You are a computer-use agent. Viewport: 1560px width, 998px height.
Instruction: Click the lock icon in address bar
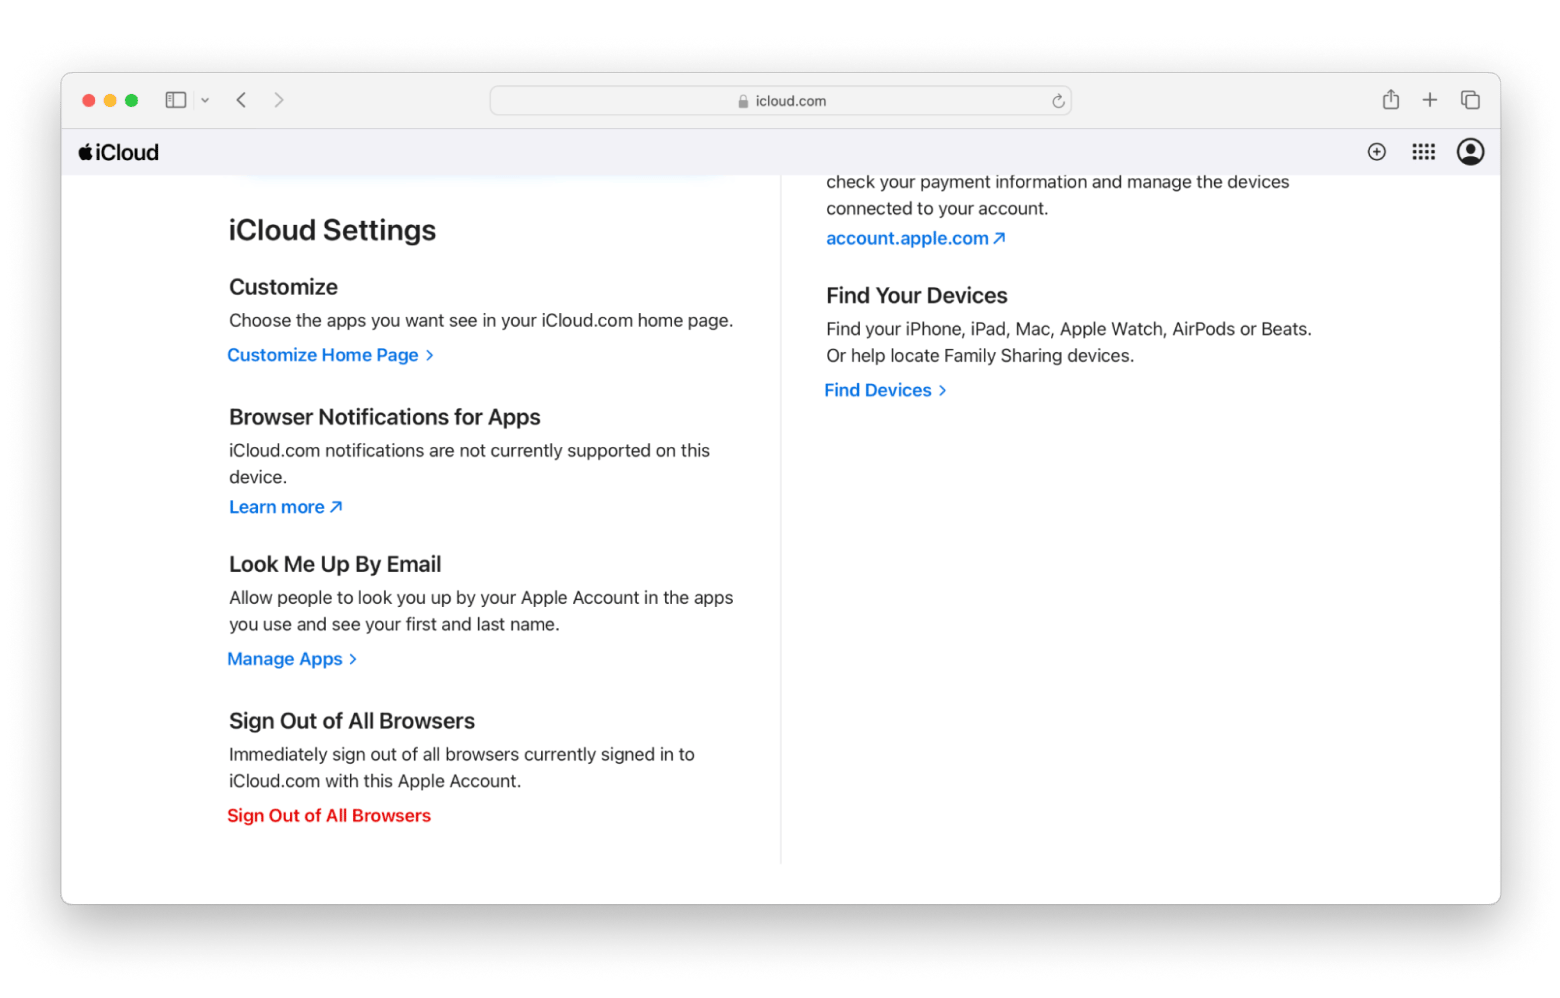[743, 101]
